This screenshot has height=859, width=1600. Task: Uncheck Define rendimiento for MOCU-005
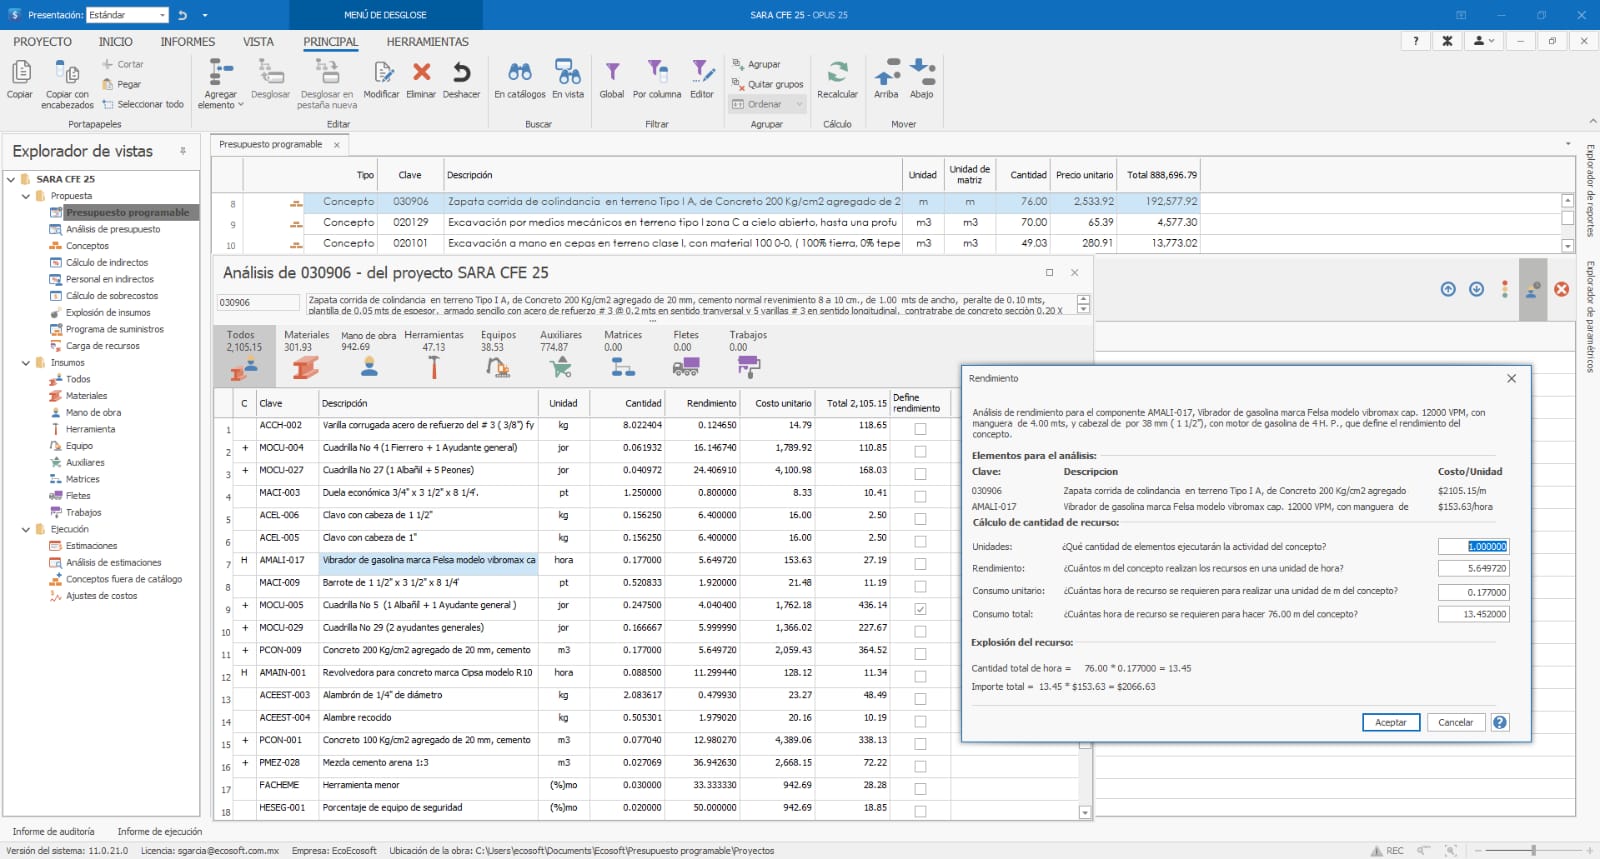click(920, 609)
